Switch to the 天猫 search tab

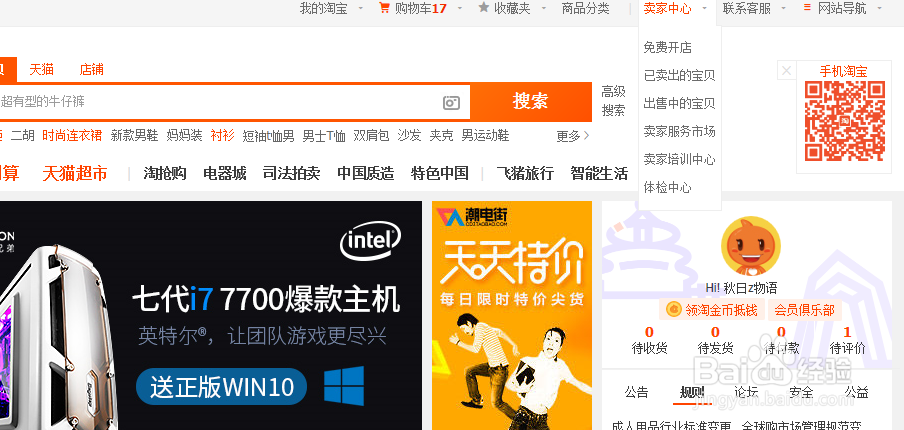[x=42, y=70]
